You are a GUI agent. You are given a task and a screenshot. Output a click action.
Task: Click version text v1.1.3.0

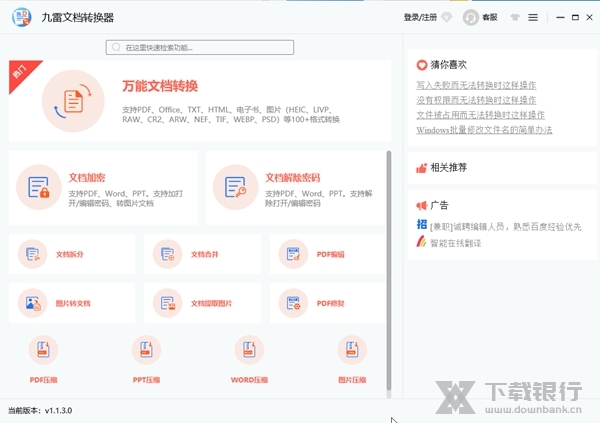click(x=58, y=410)
